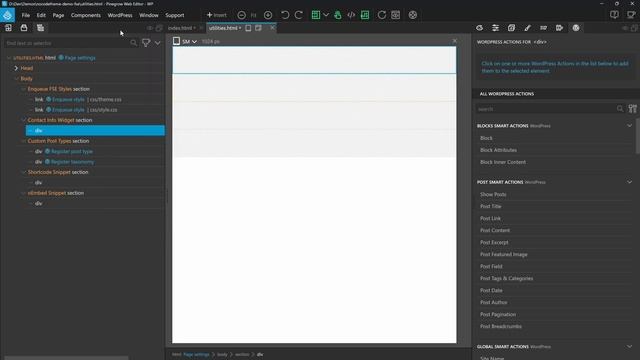Screen dimensions: 640x360
Task: Collapse the Enqueue FSE Styles section
Action: click(23, 89)
